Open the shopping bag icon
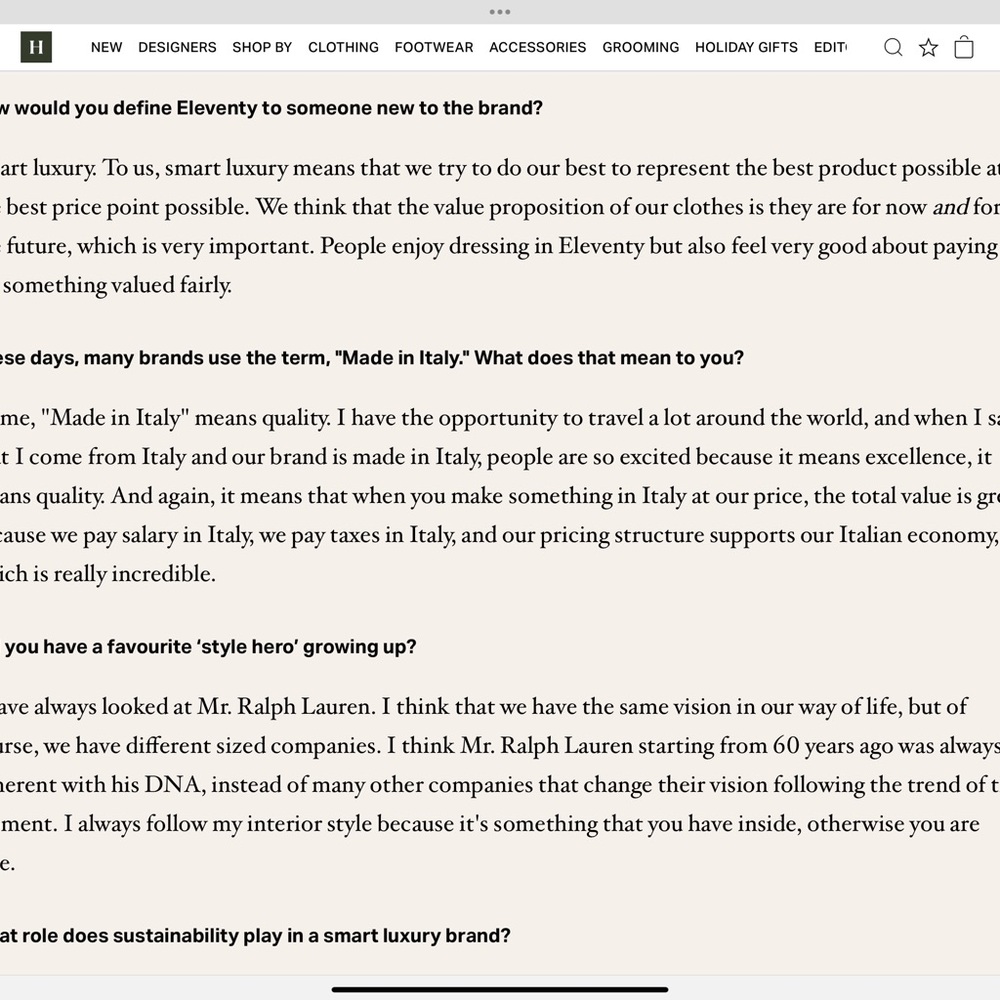Image resolution: width=1000 pixels, height=1000 pixels. [964, 47]
